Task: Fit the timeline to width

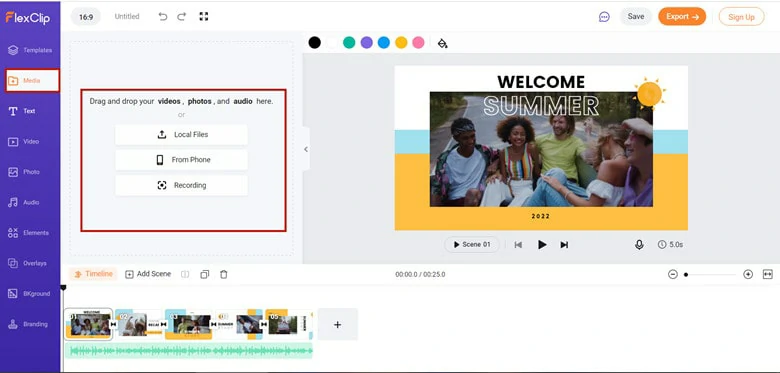Action: pyautogui.click(x=768, y=275)
